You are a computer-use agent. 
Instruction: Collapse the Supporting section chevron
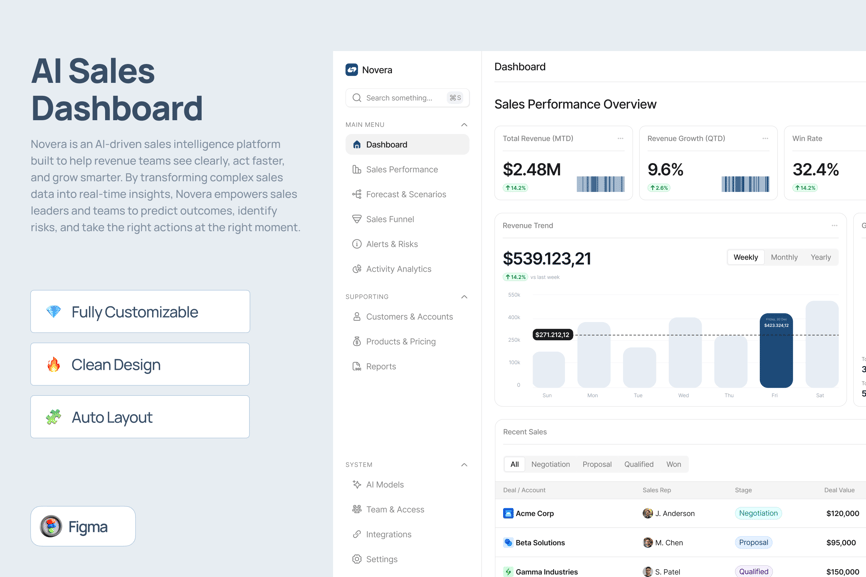(464, 297)
